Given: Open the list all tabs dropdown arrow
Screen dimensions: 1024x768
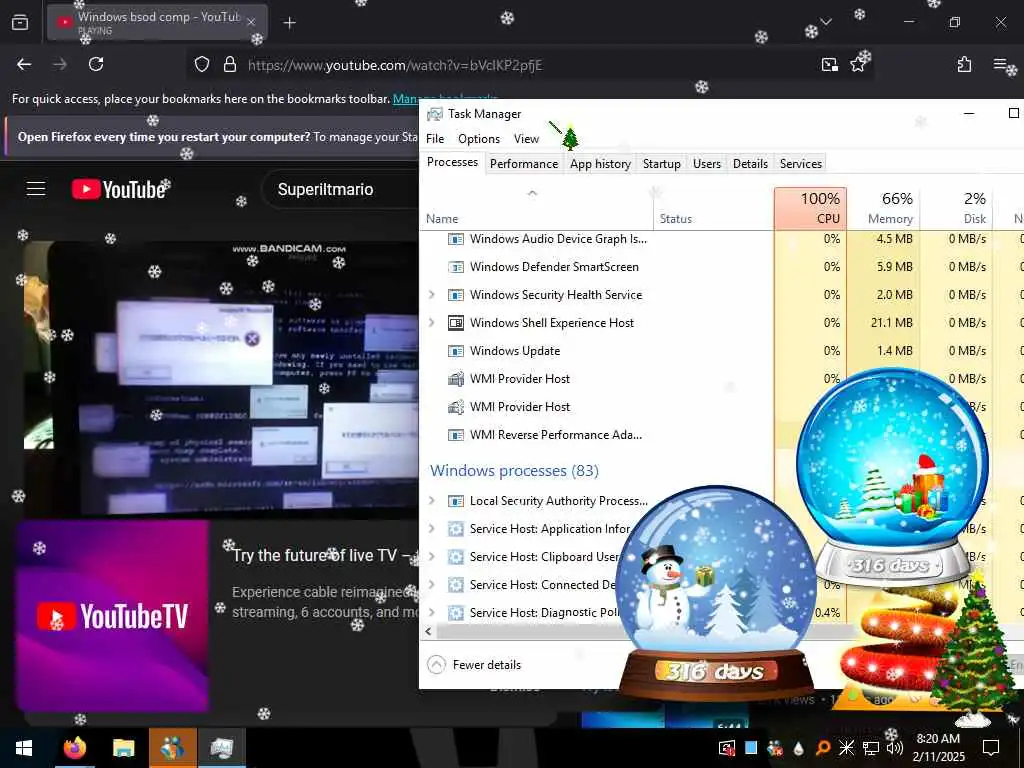Looking at the screenshot, I should tap(825, 22).
